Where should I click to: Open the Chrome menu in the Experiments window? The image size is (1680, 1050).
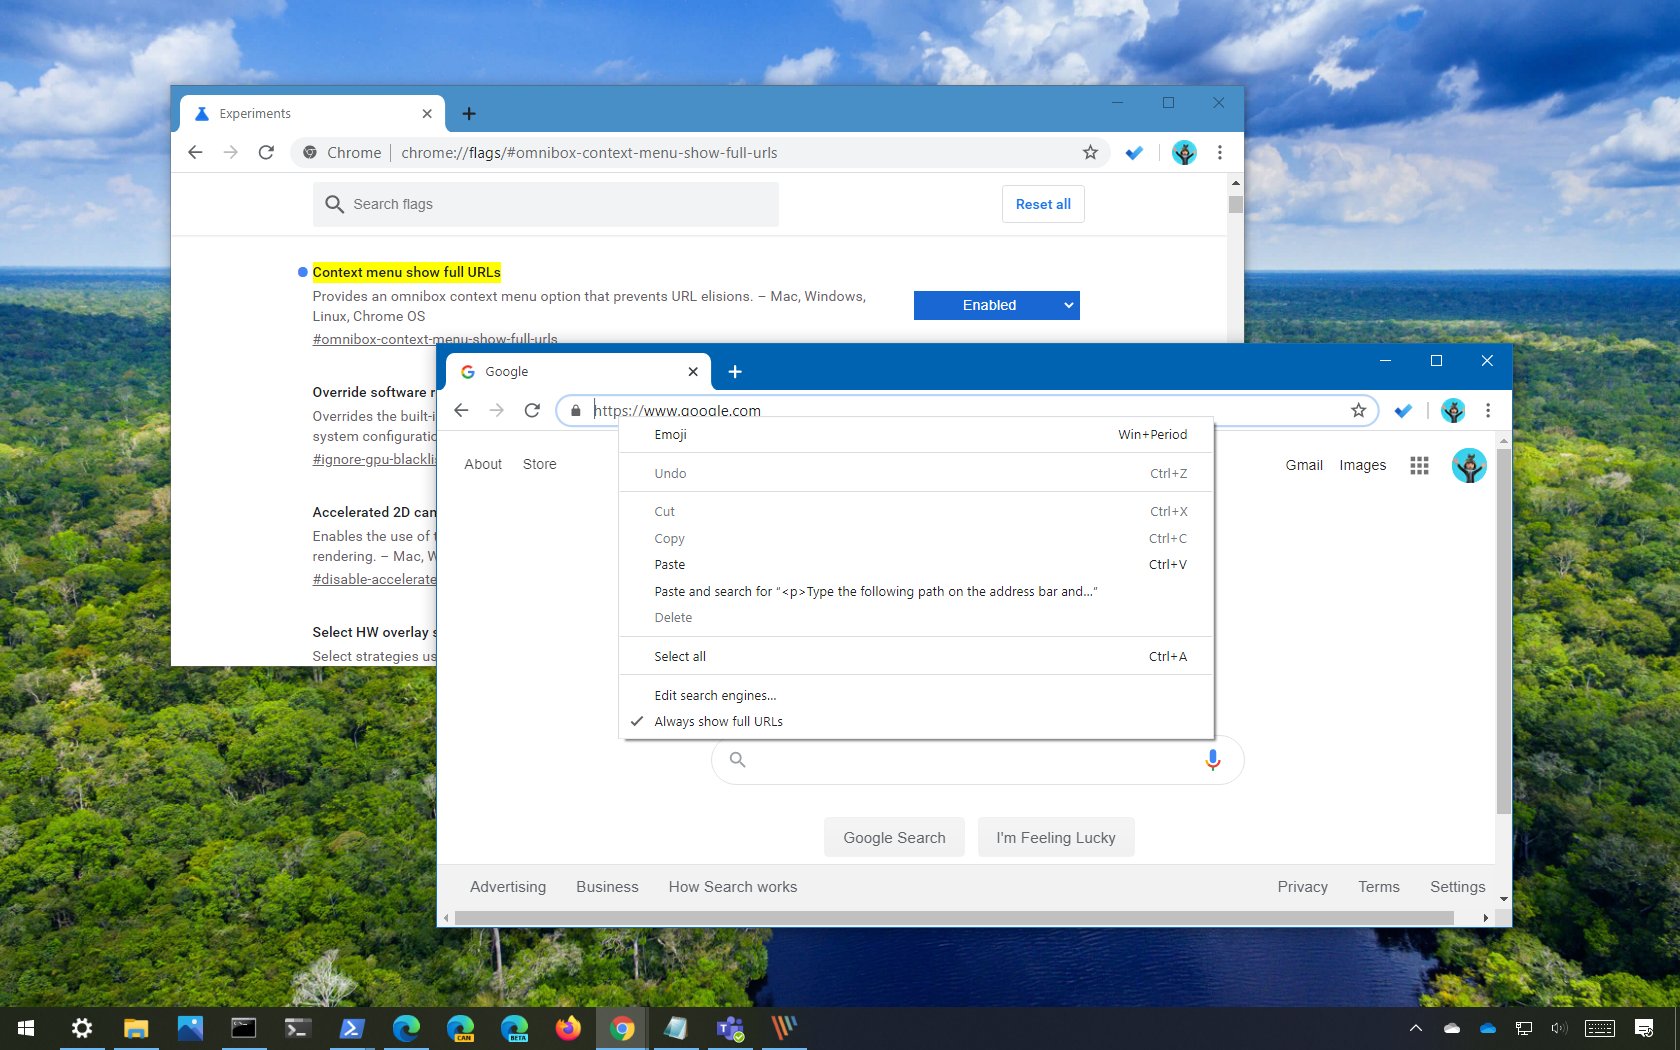(x=1219, y=153)
